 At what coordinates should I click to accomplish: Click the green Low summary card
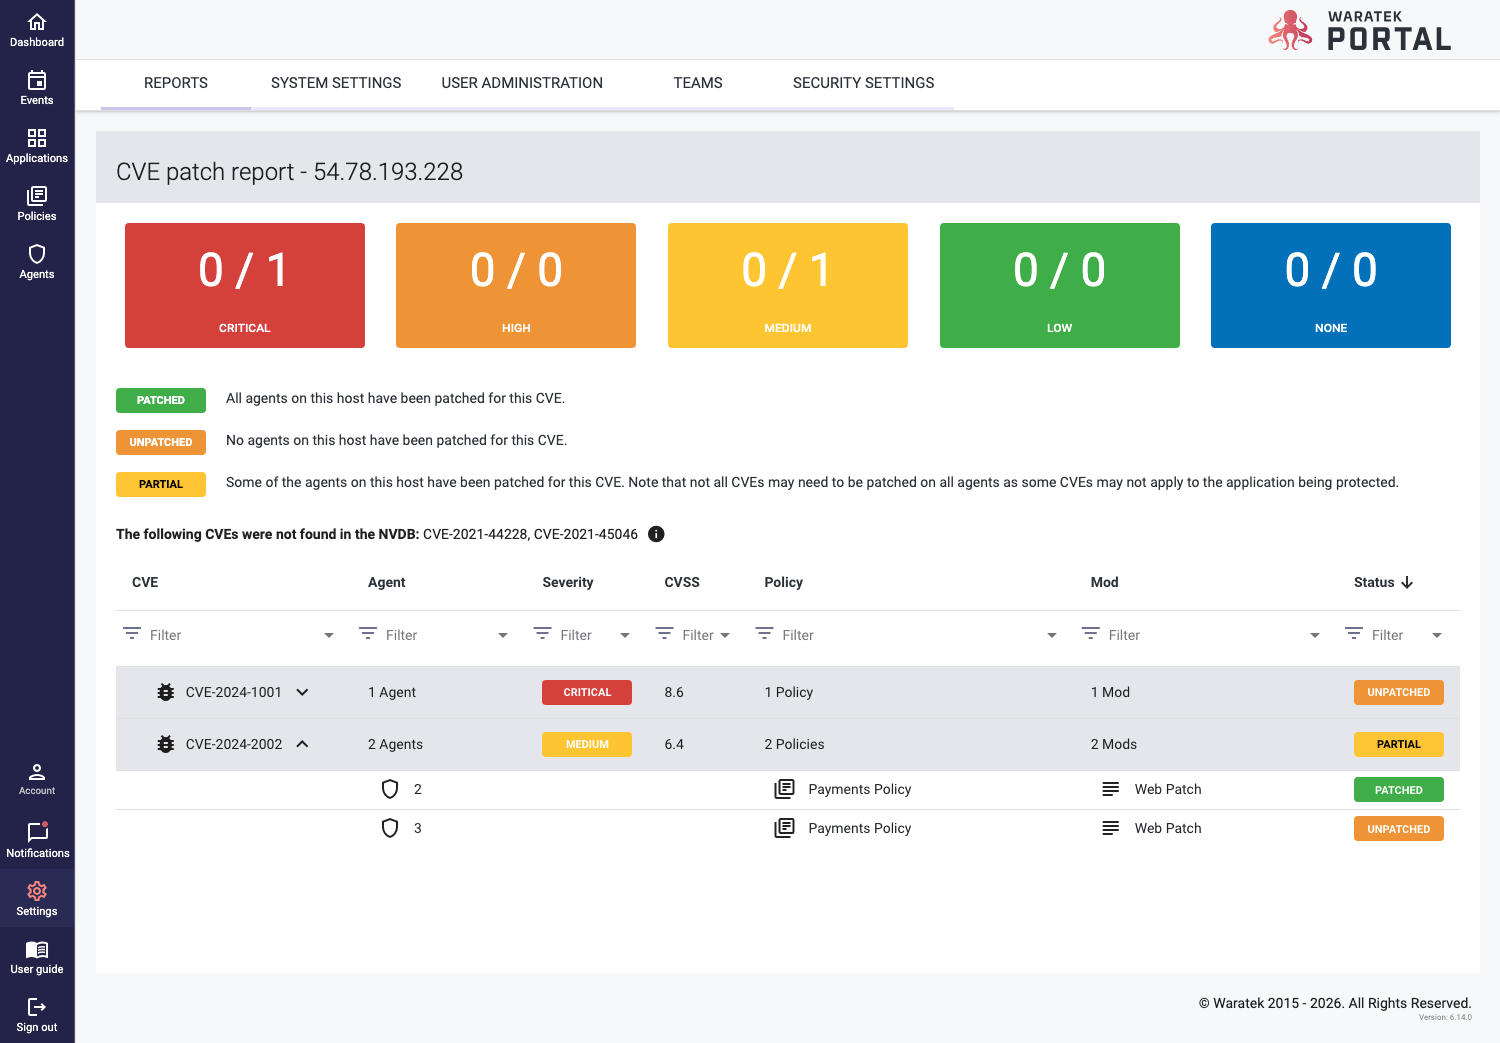coord(1060,285)
